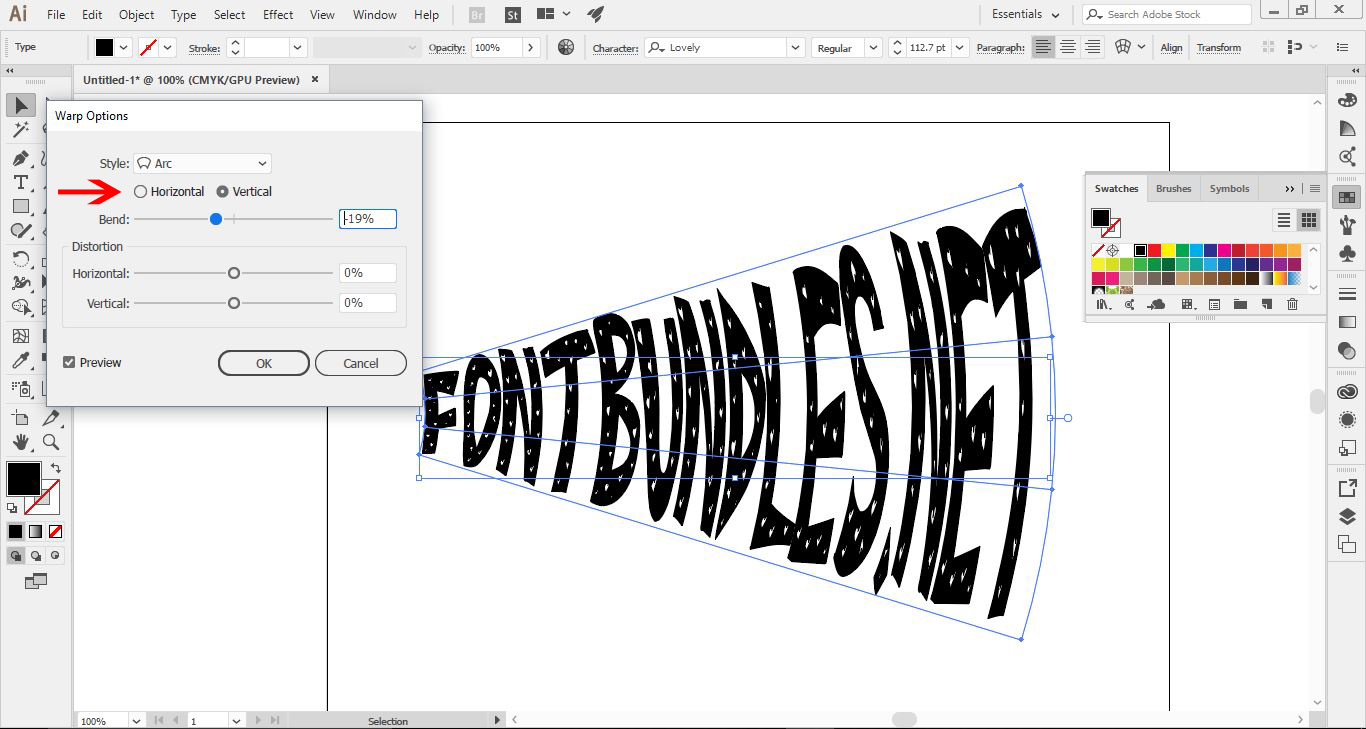Open the stroke weight dropdown
Screen dimensions: 1366x729
(297, 47)
